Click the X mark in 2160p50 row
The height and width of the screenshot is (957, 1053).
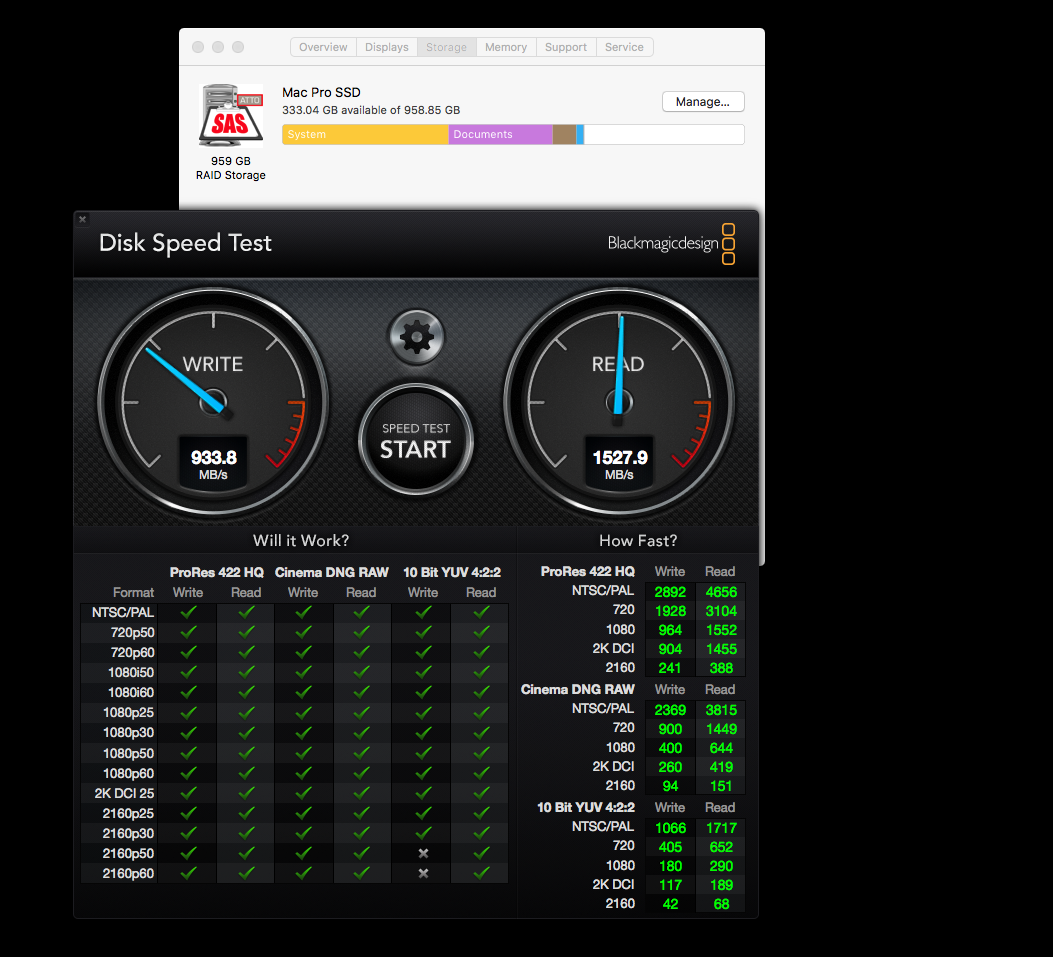point(423,854)
